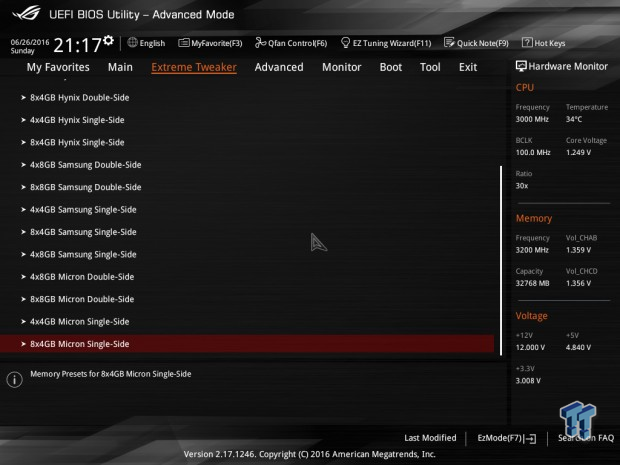
Task: Open the My Favorites tab
Action: [x=58, y=67]
